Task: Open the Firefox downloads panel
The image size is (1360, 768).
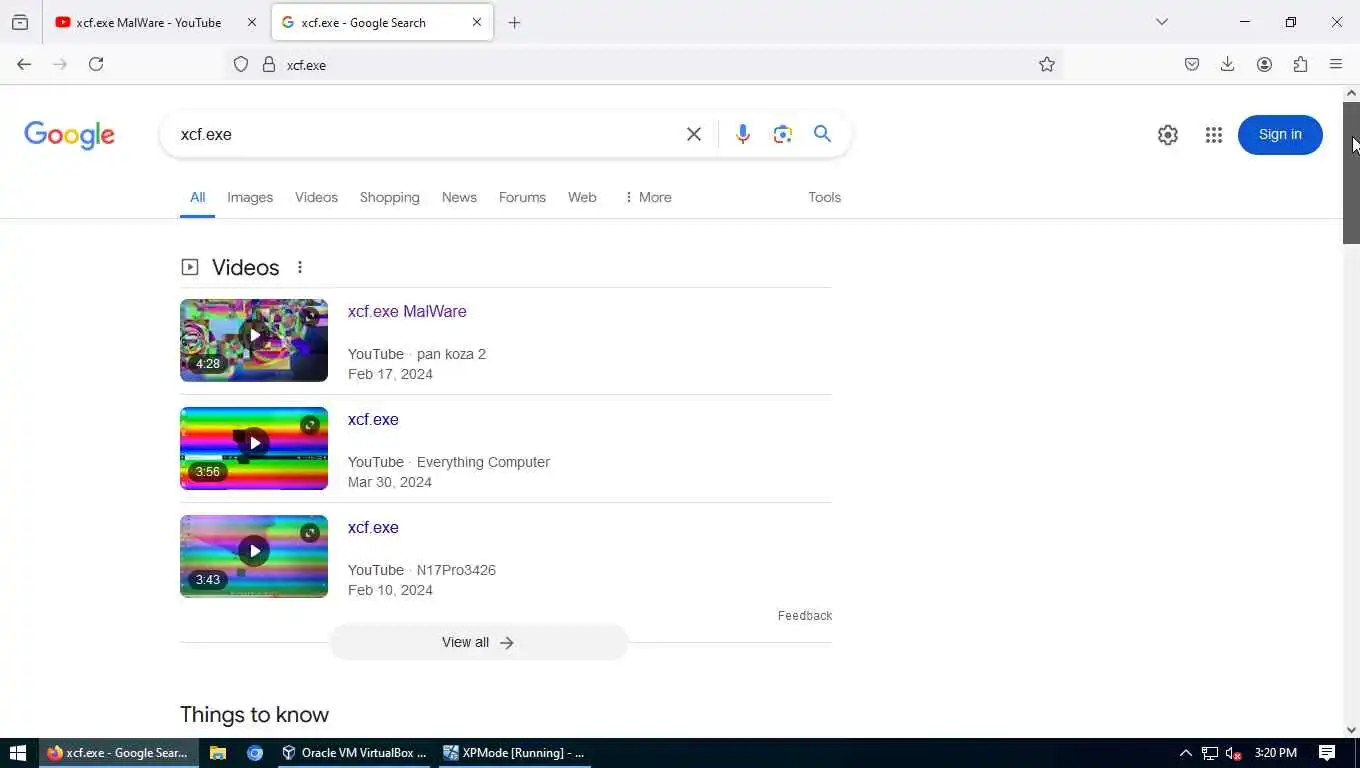Action: tap(1228, 64)
